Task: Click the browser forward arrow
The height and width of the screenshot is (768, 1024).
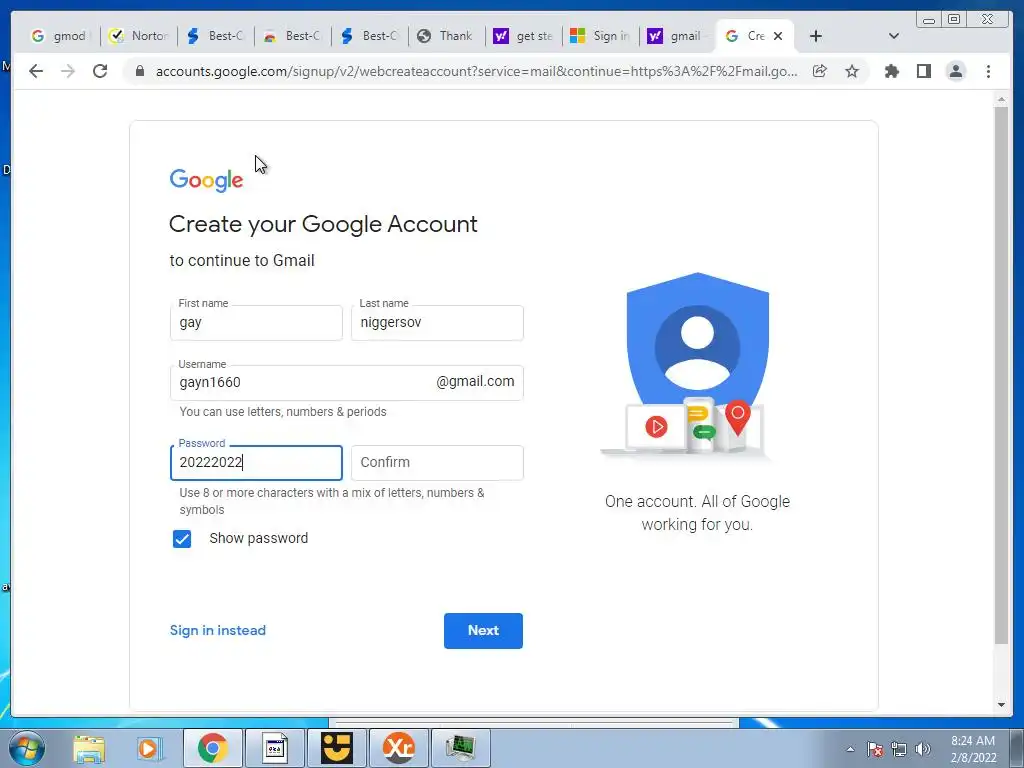Action: point(68,71)
